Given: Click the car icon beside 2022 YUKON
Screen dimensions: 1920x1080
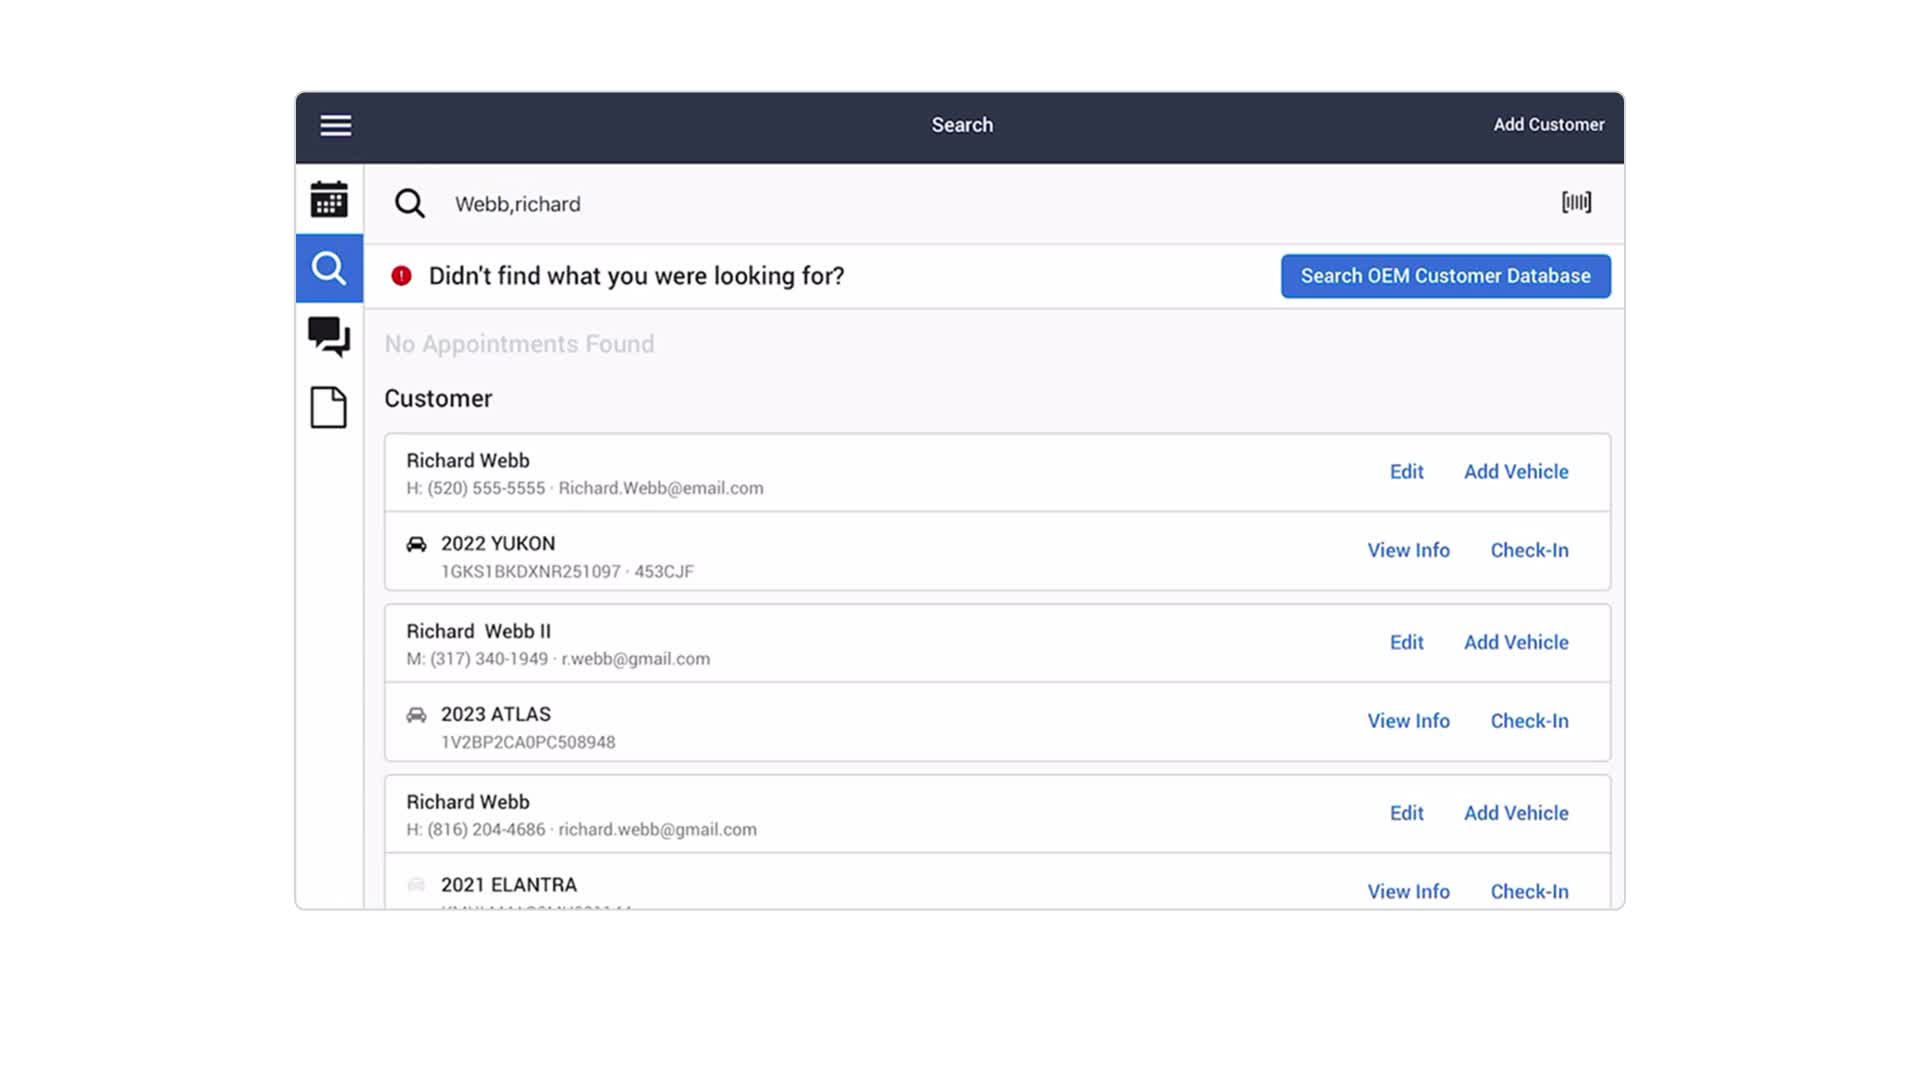Looking at the screenshot, I should (416, 544).
